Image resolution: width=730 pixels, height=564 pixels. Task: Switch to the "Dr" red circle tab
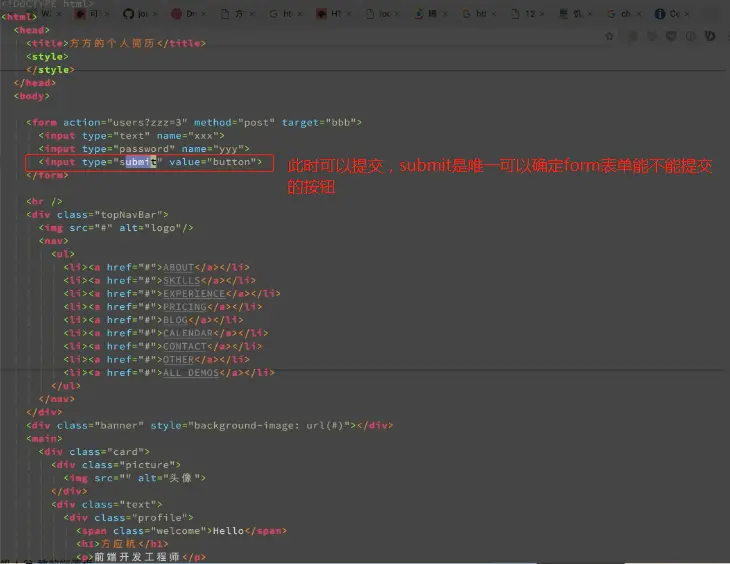coord(185,14)
